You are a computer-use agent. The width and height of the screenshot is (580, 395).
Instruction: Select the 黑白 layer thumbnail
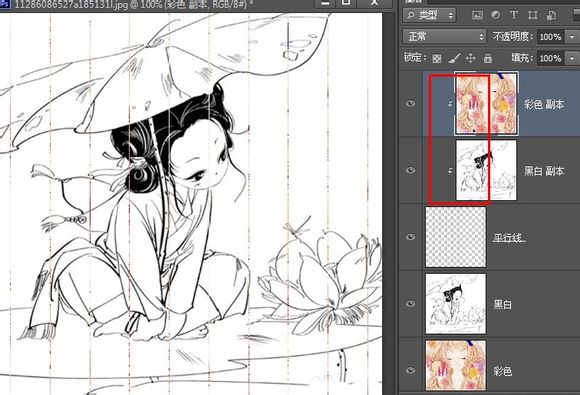pos(456,304)
